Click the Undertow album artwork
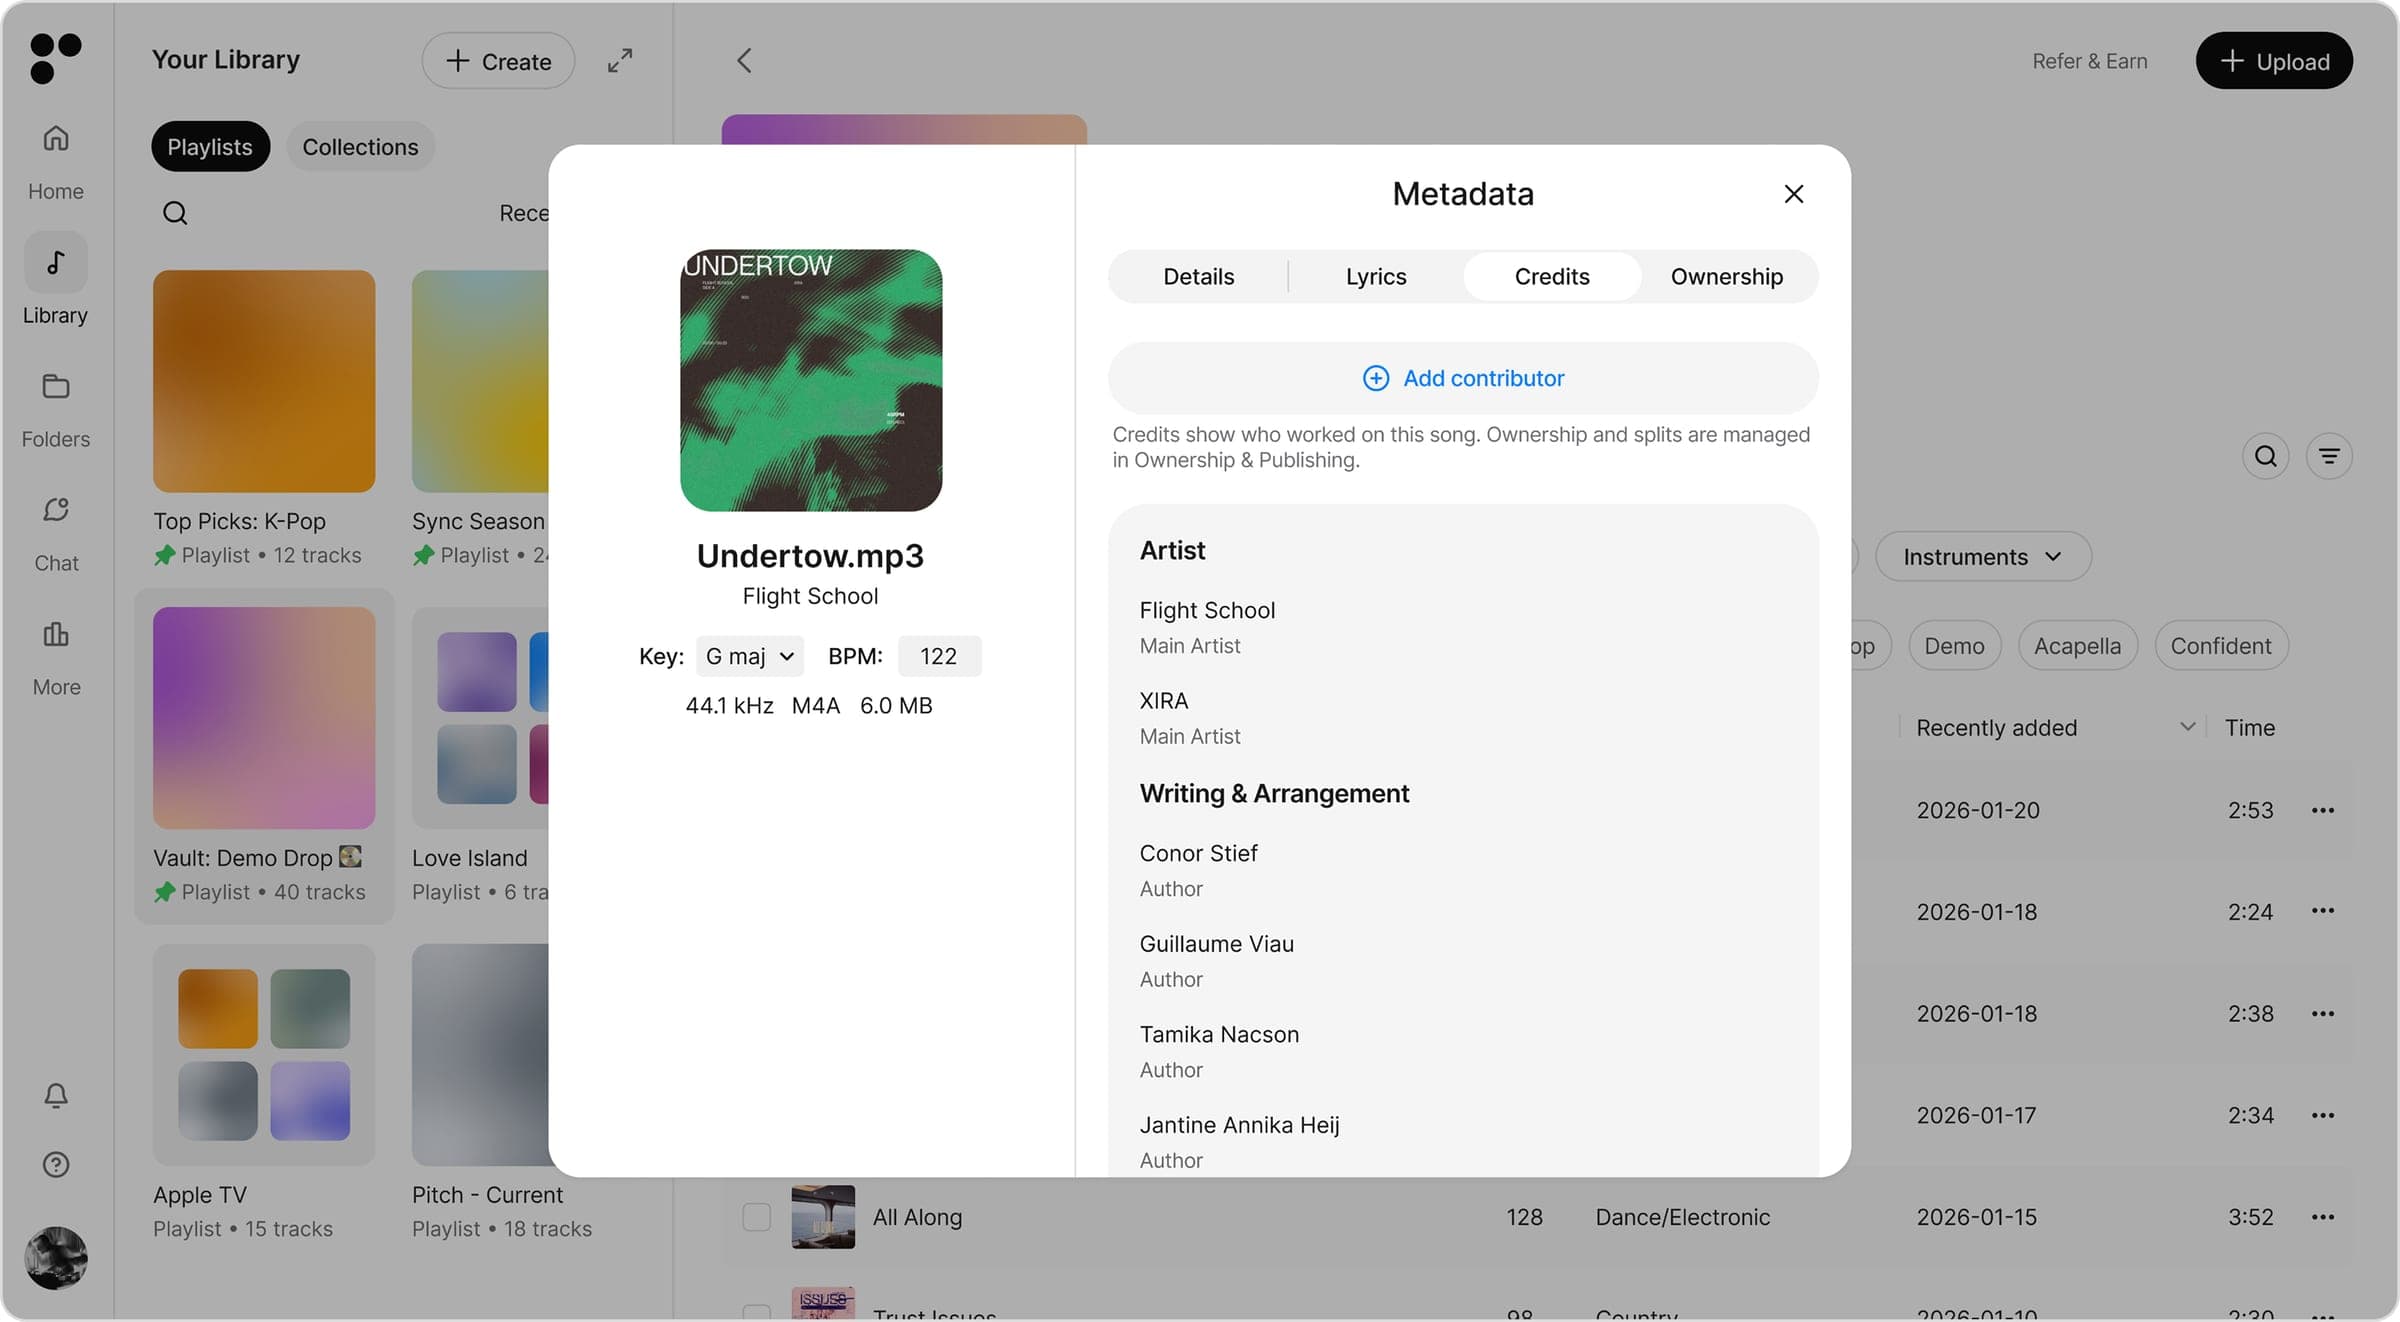 click(811, 380)
